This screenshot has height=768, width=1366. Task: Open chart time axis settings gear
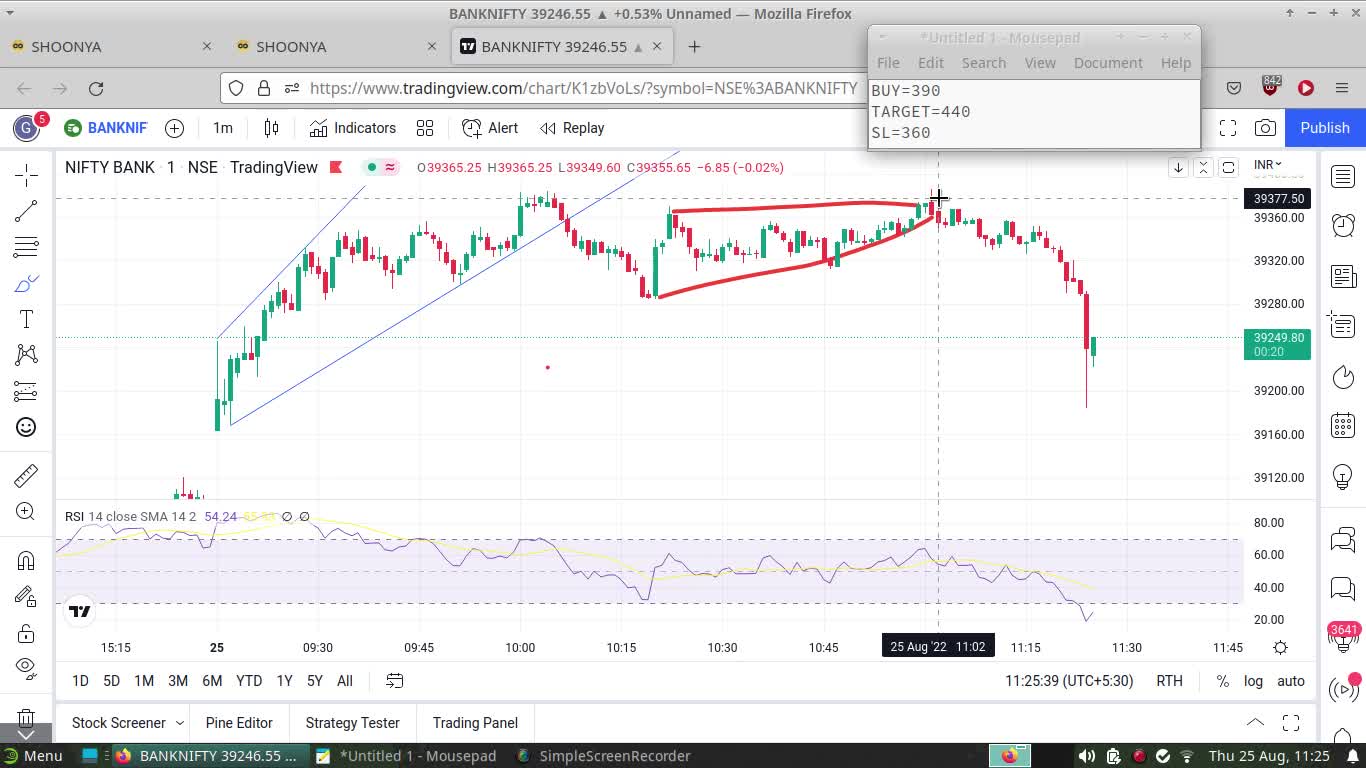[x=1280, y=648]
